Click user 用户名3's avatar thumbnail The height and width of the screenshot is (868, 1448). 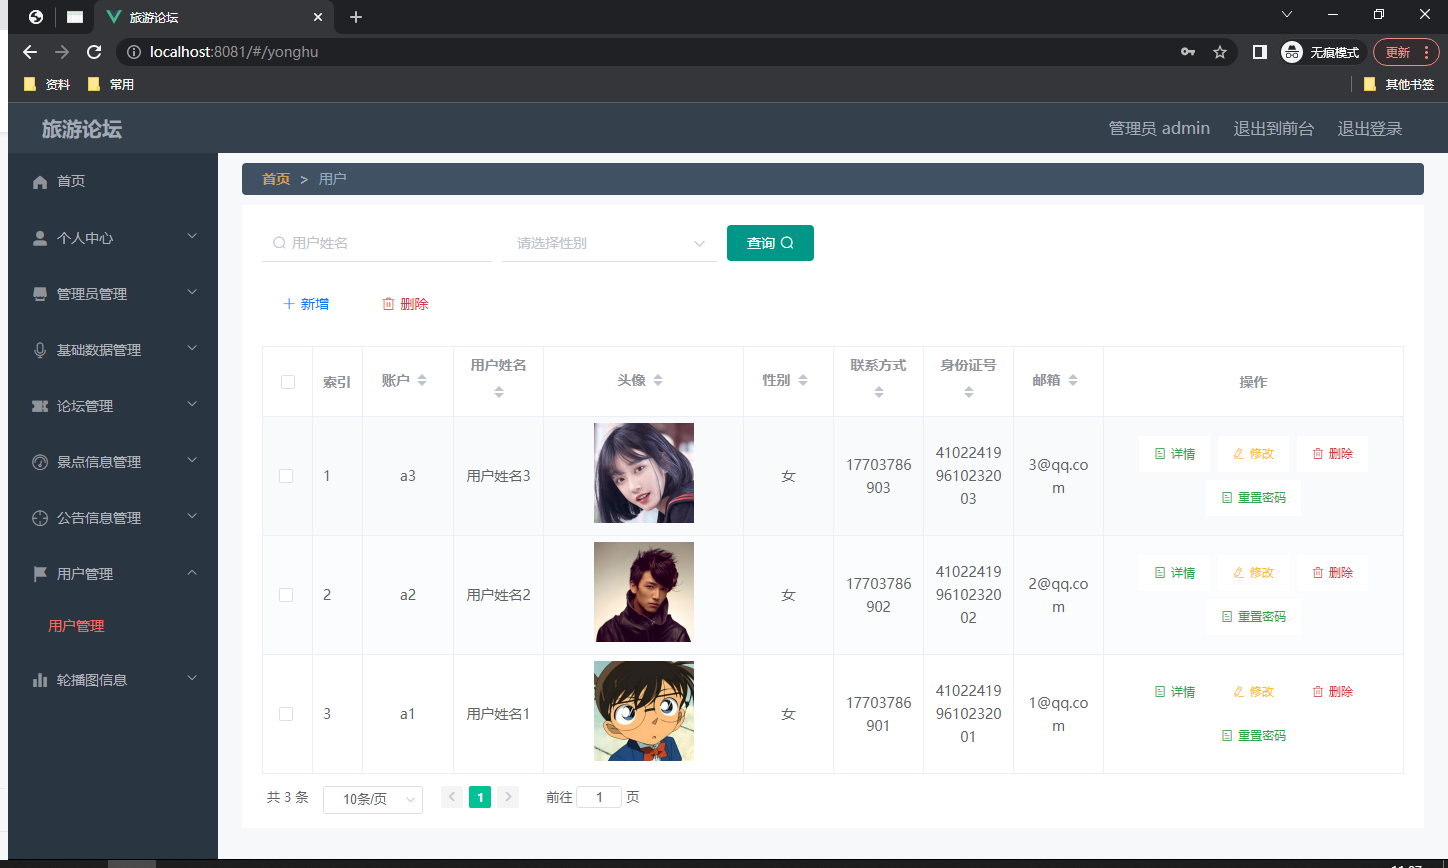pyautogui.click(x=643, y=473)
